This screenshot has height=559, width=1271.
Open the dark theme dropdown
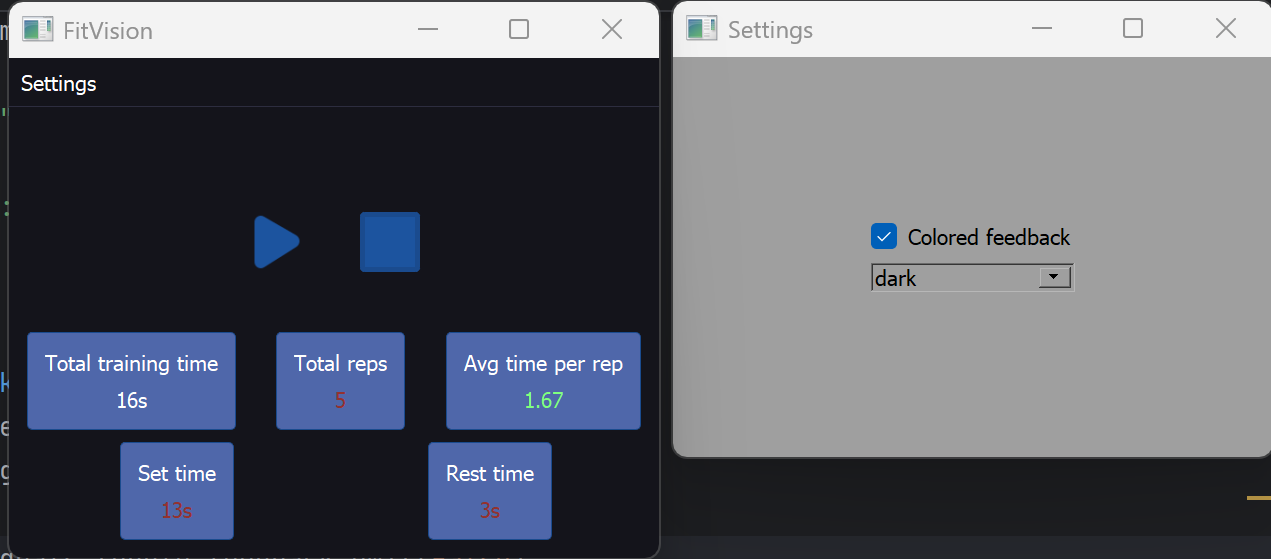pos(972,278)
